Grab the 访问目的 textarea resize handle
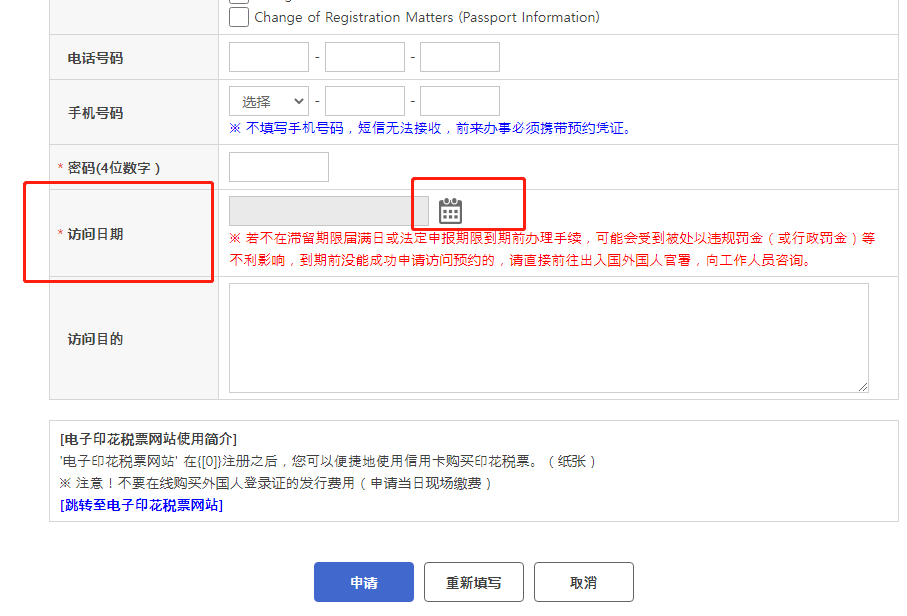The width and height of the screenshot is (907, 616). pos(862,386)
